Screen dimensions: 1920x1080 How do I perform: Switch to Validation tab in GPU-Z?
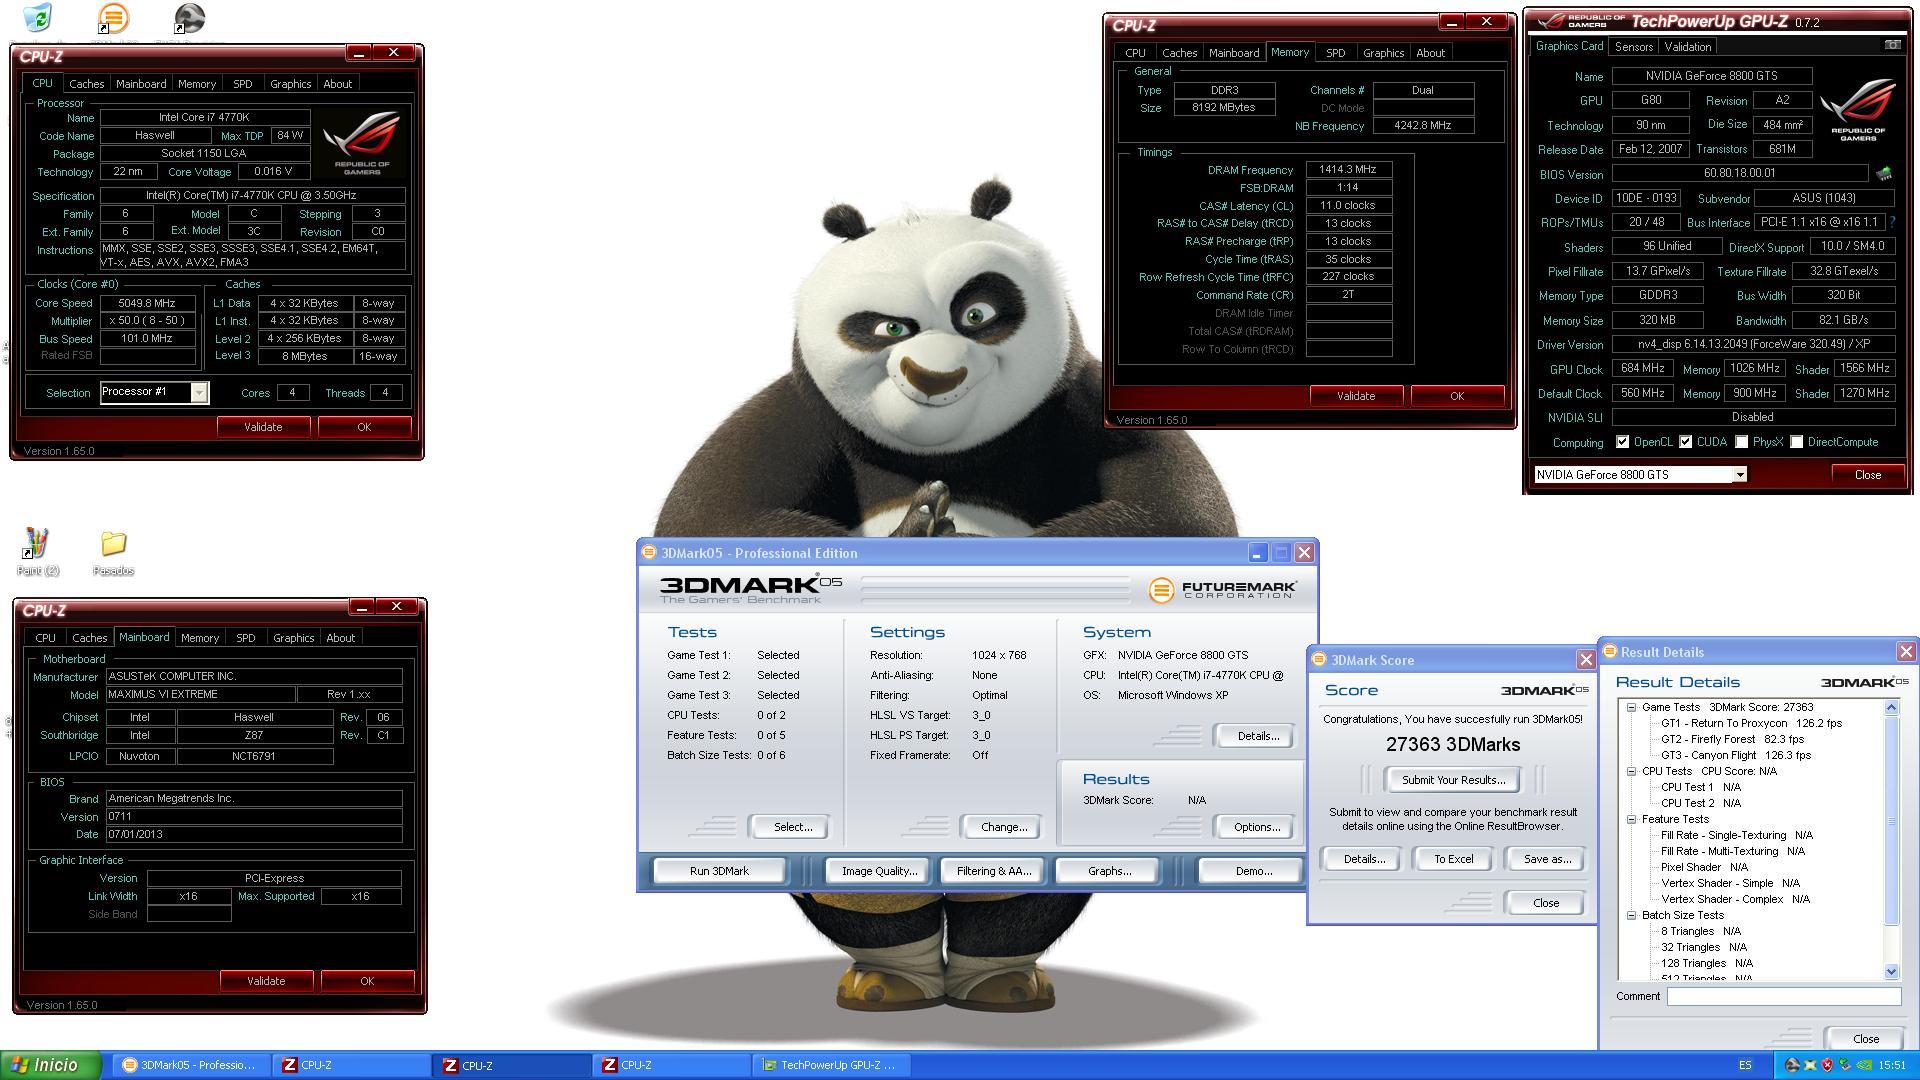point(1688,47)
